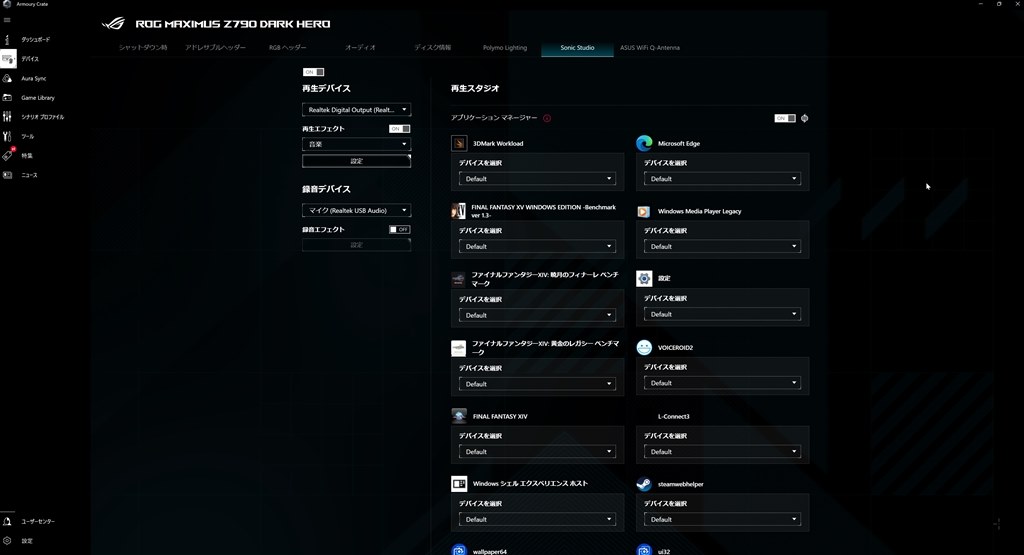Open the 設定 app device dropdown

click(722, 314)
